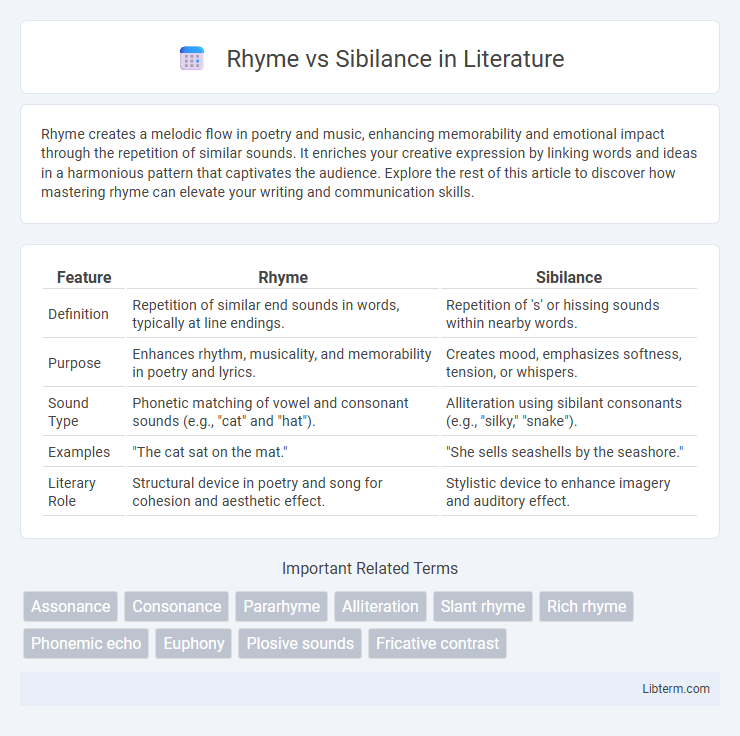Select the Rhyme column header
This screenshot has height=736, width=740.
pos(283,277)
